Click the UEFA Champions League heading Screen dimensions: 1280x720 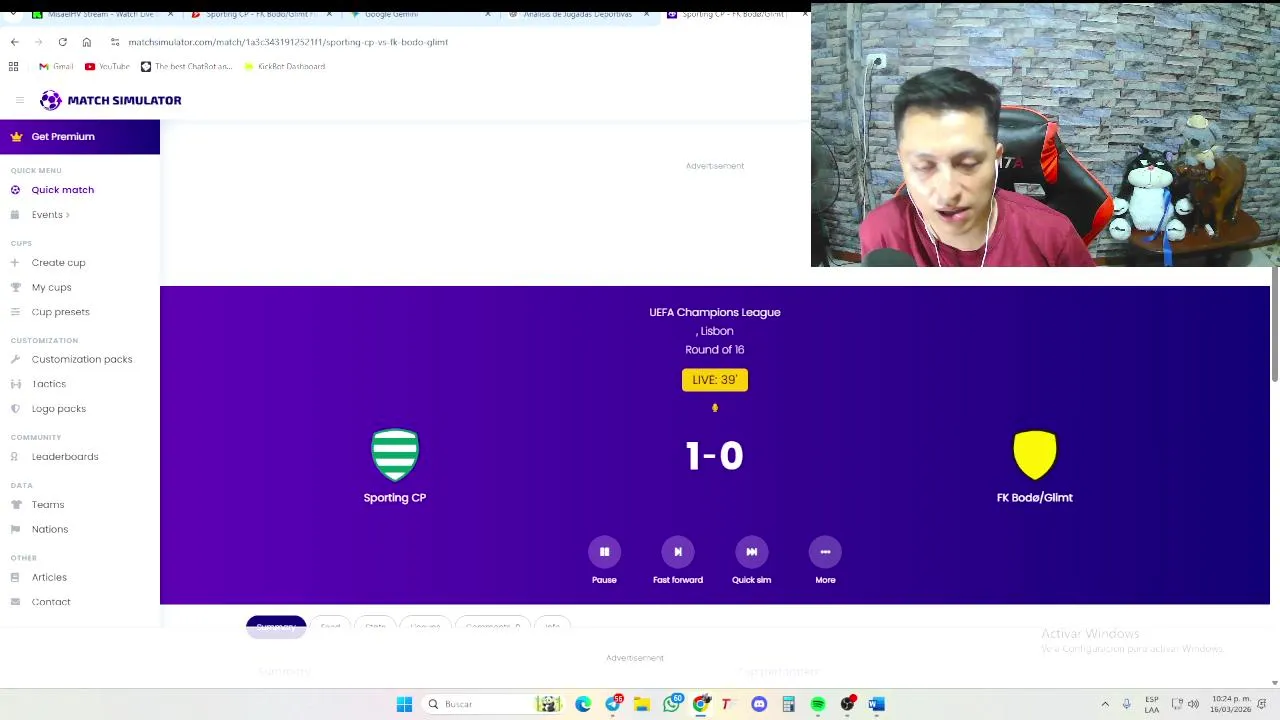pos(714,313)
